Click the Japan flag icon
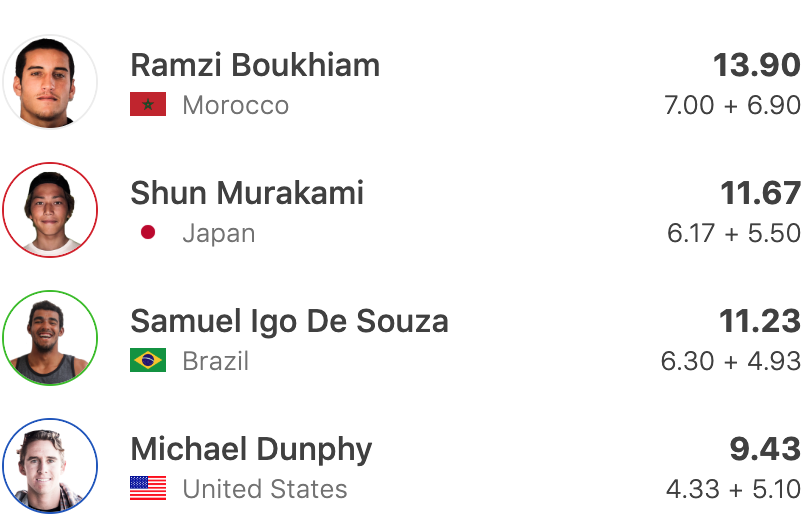Viewport: 810px width, 524px height. pyautogui.click(x=148, y=233)
